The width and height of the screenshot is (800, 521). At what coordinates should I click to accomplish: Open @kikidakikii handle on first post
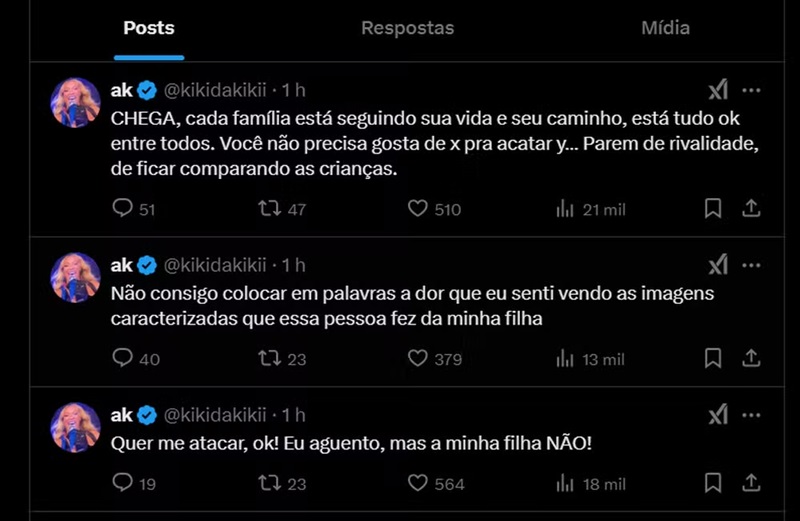coord(215,91)
